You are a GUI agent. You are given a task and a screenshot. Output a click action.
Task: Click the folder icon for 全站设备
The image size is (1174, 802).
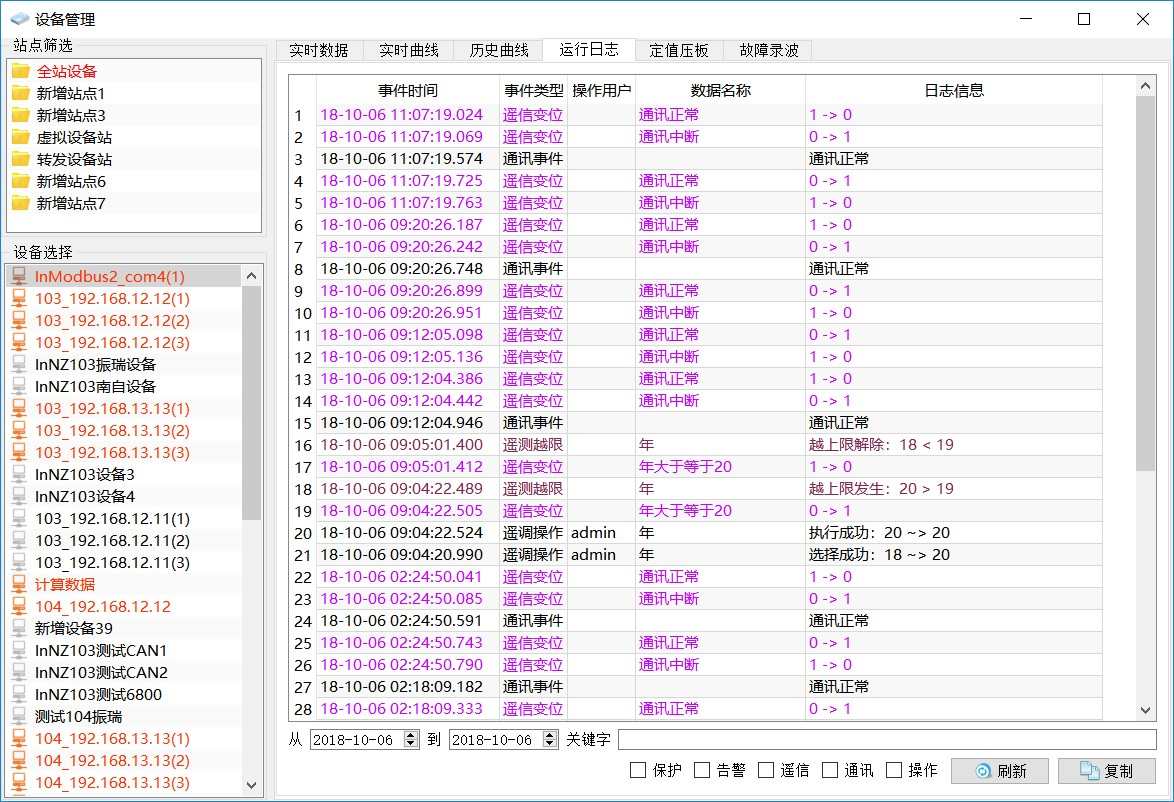(x=20, y=71)
